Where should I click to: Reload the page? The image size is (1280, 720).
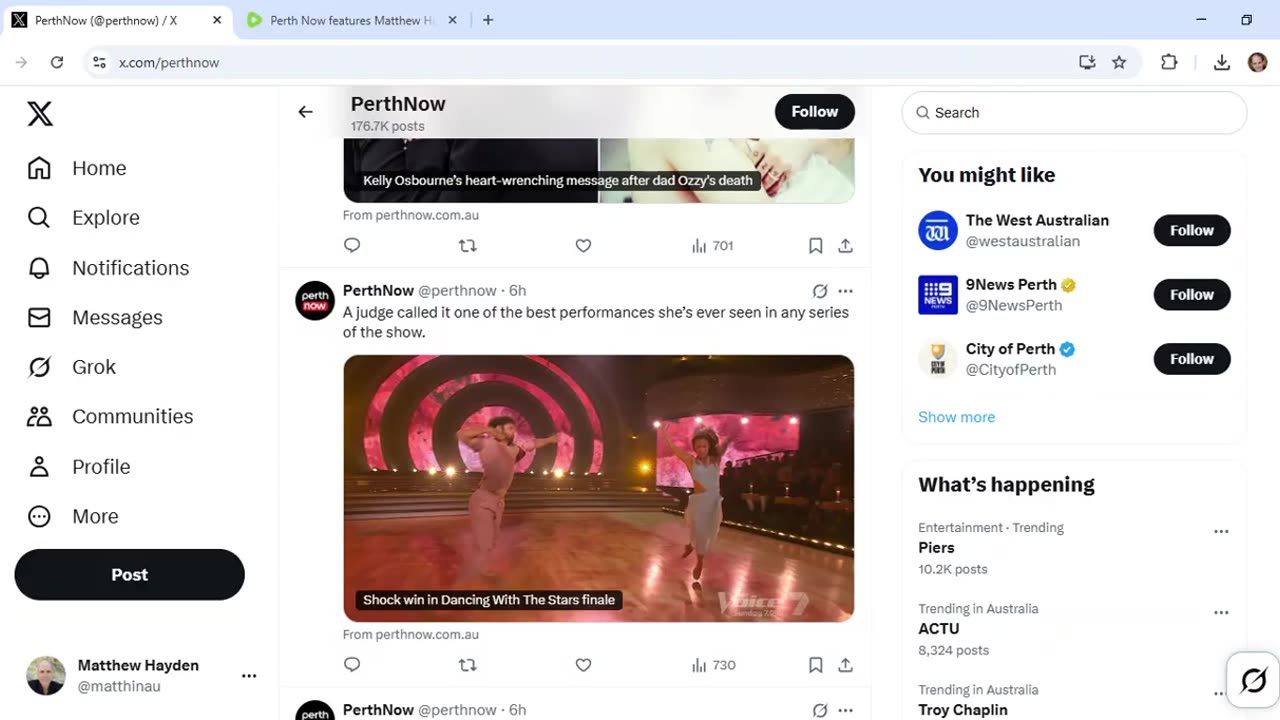point(57,62)
